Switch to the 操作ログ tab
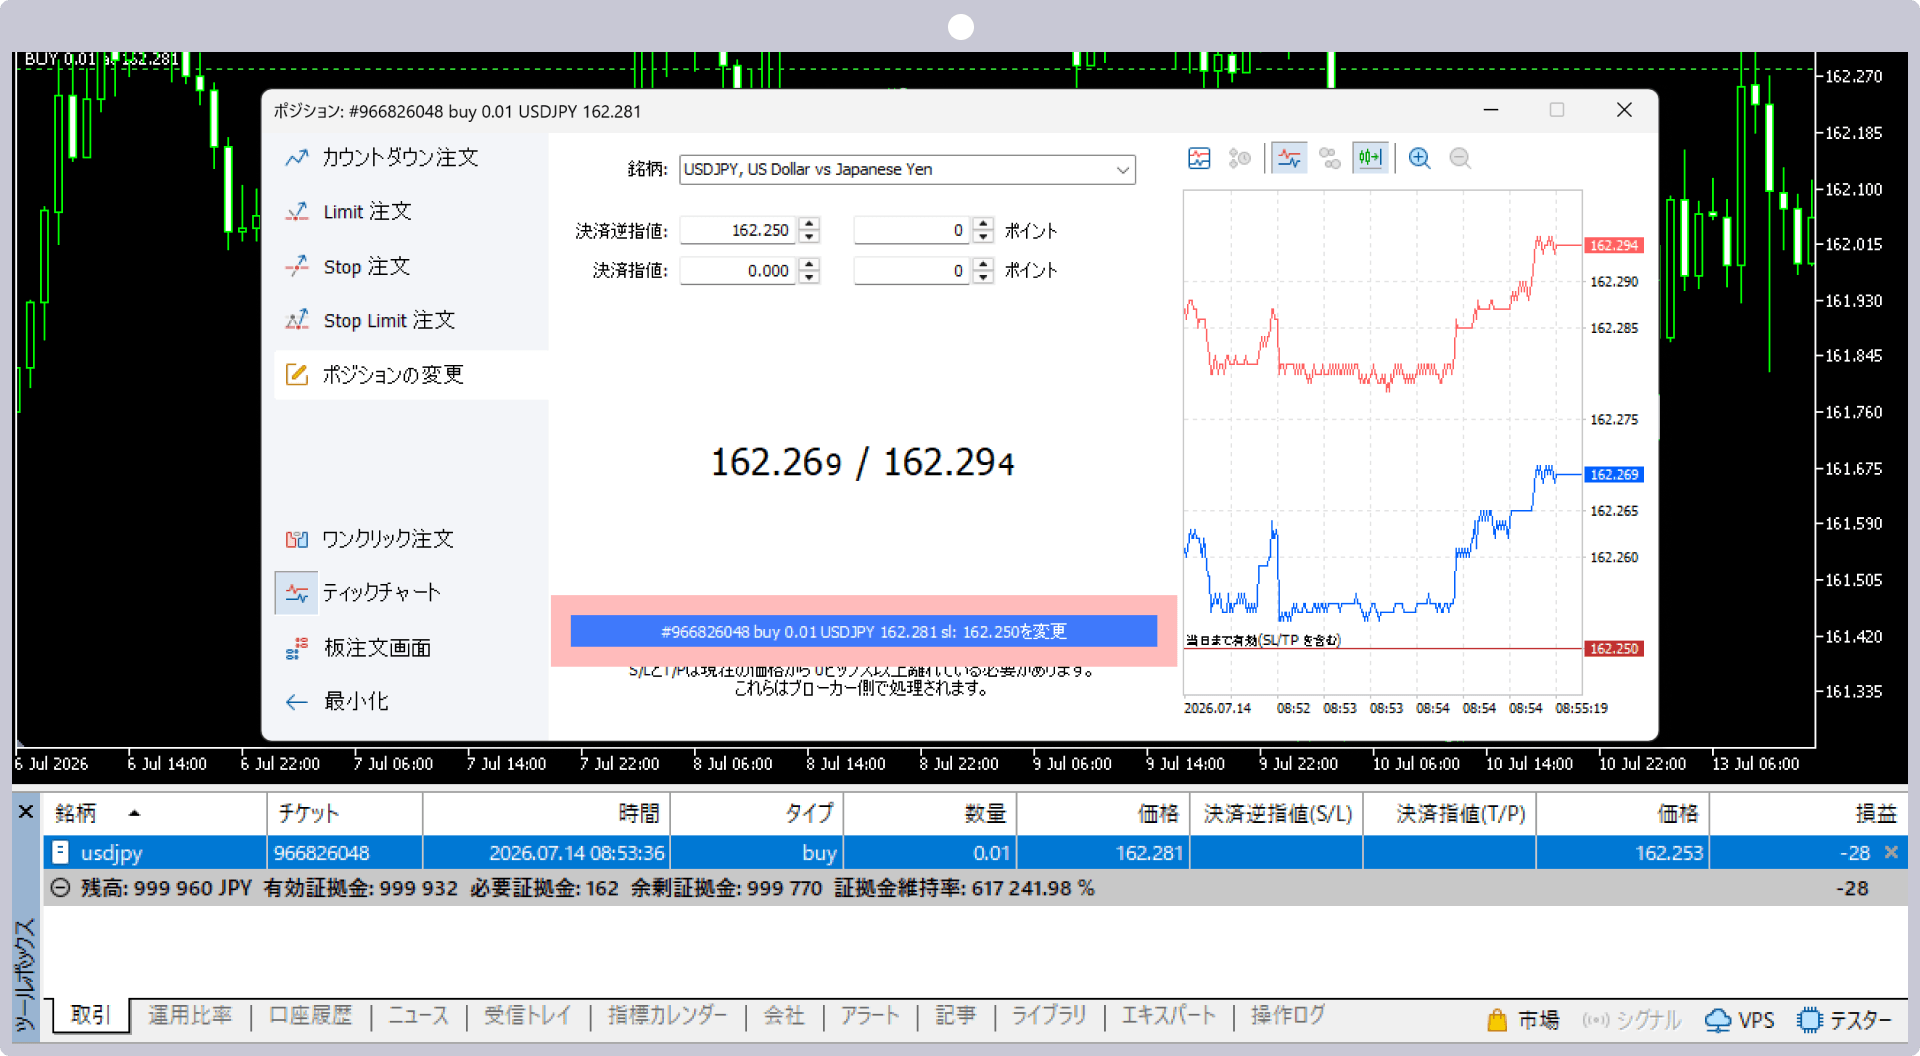1920x1056 pixels. 1288,1016
